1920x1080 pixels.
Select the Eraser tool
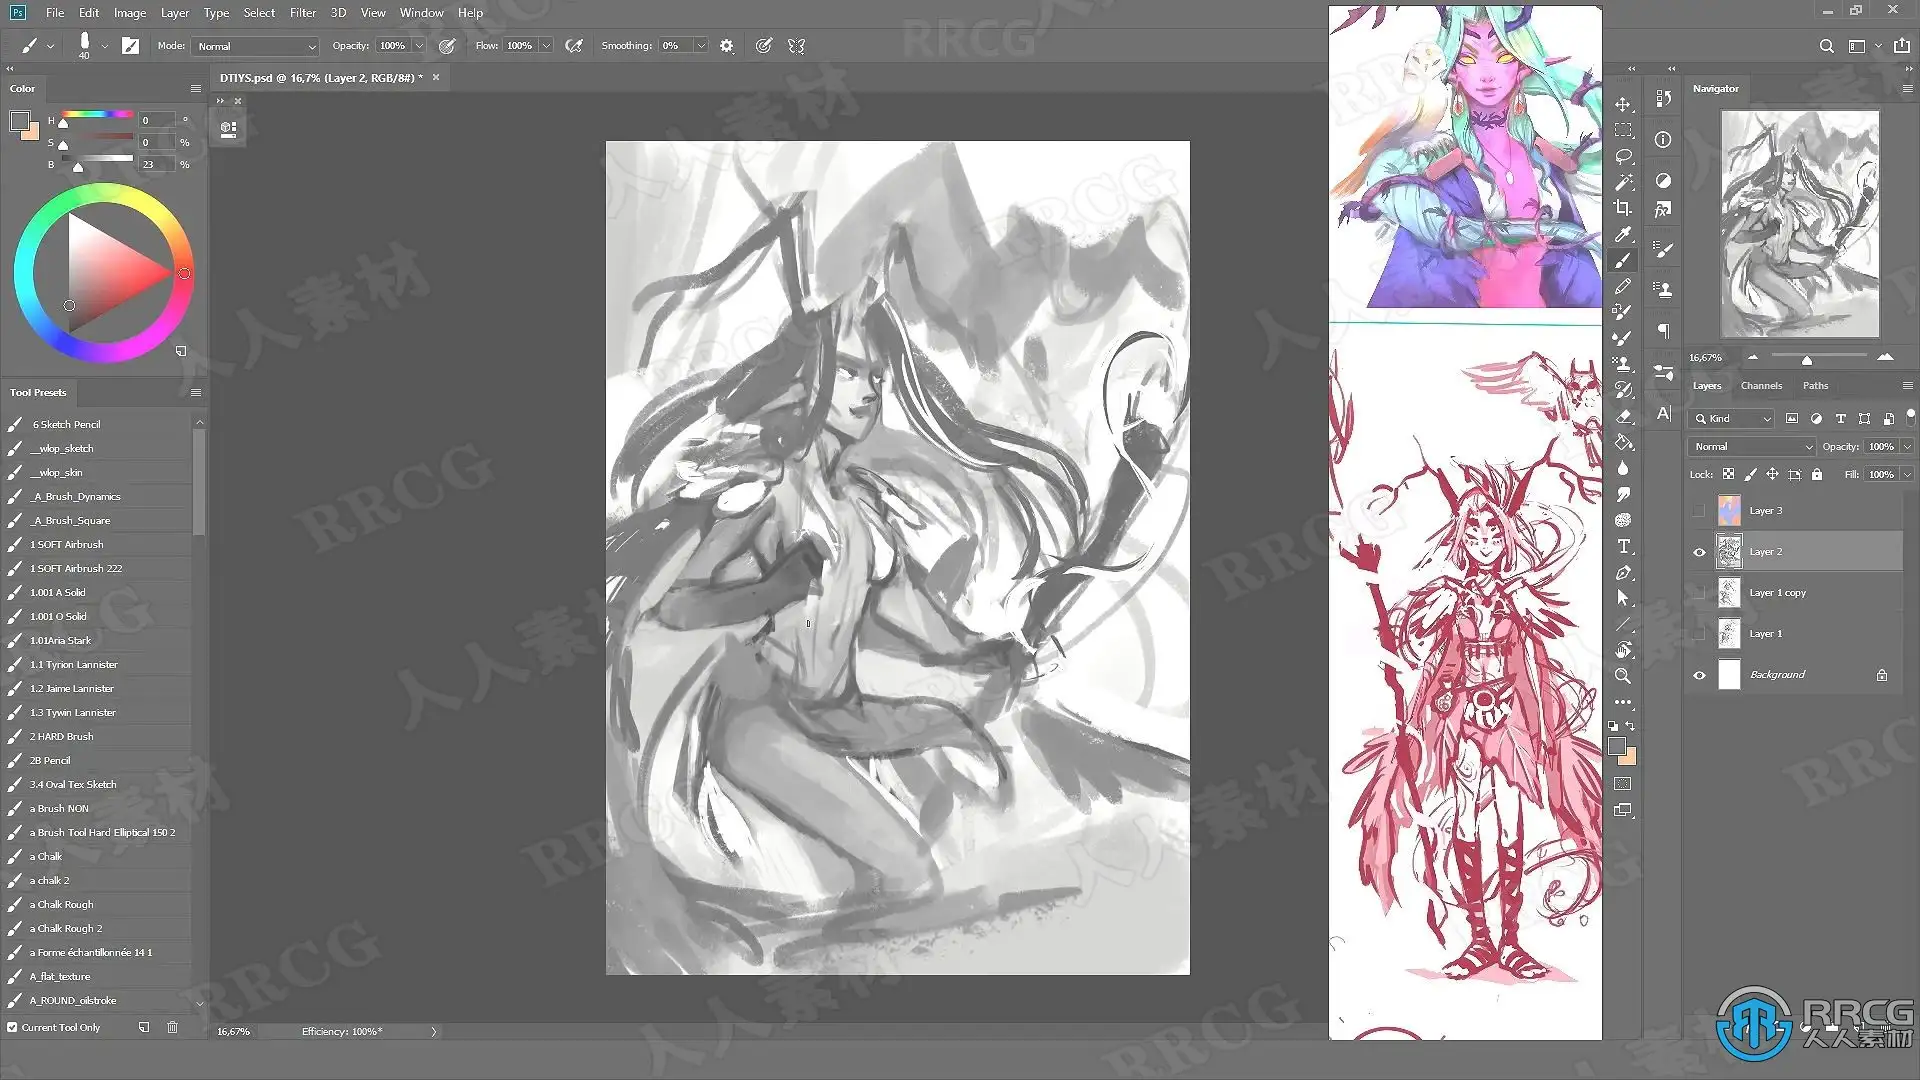pyautogui.click(x=1623, y=416)
